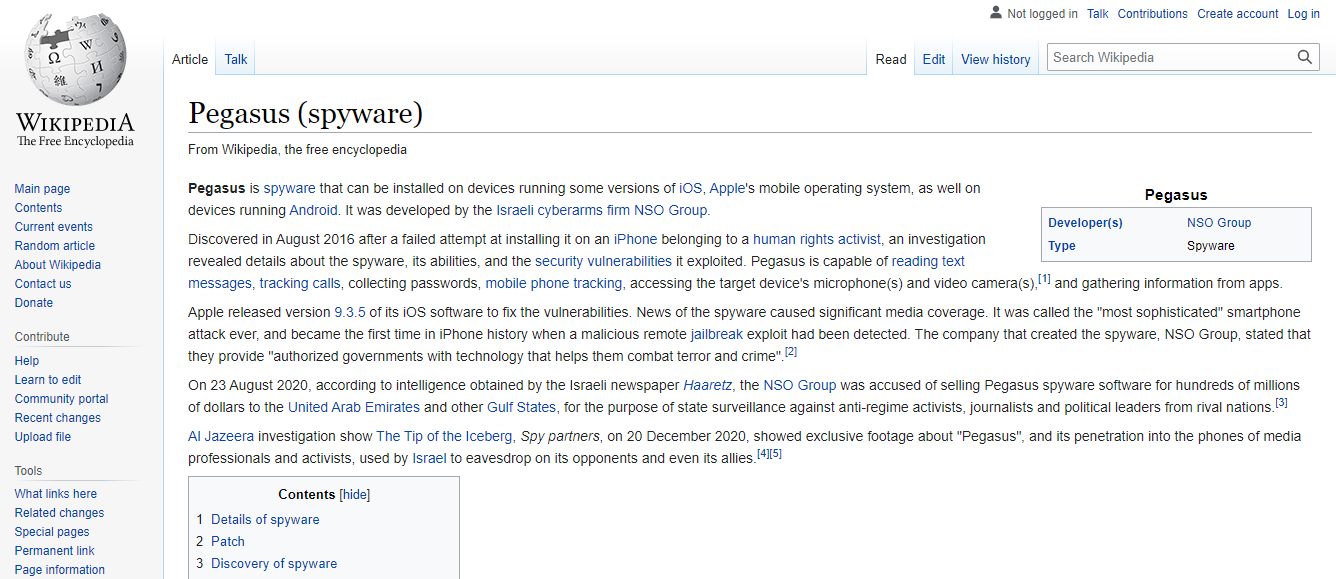1336x579 pixels.
Task: Jump to citation footnote [3]
Action: [1281, 402]
